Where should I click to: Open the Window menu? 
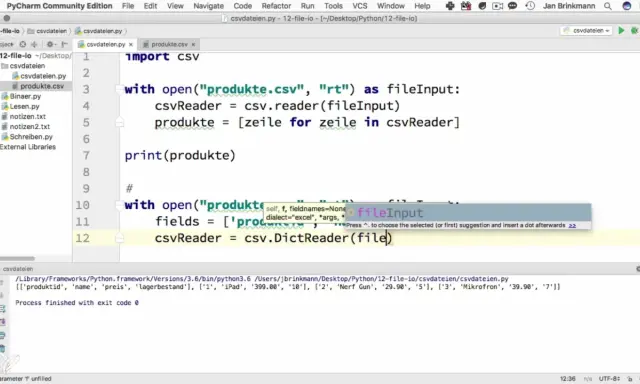391,6
